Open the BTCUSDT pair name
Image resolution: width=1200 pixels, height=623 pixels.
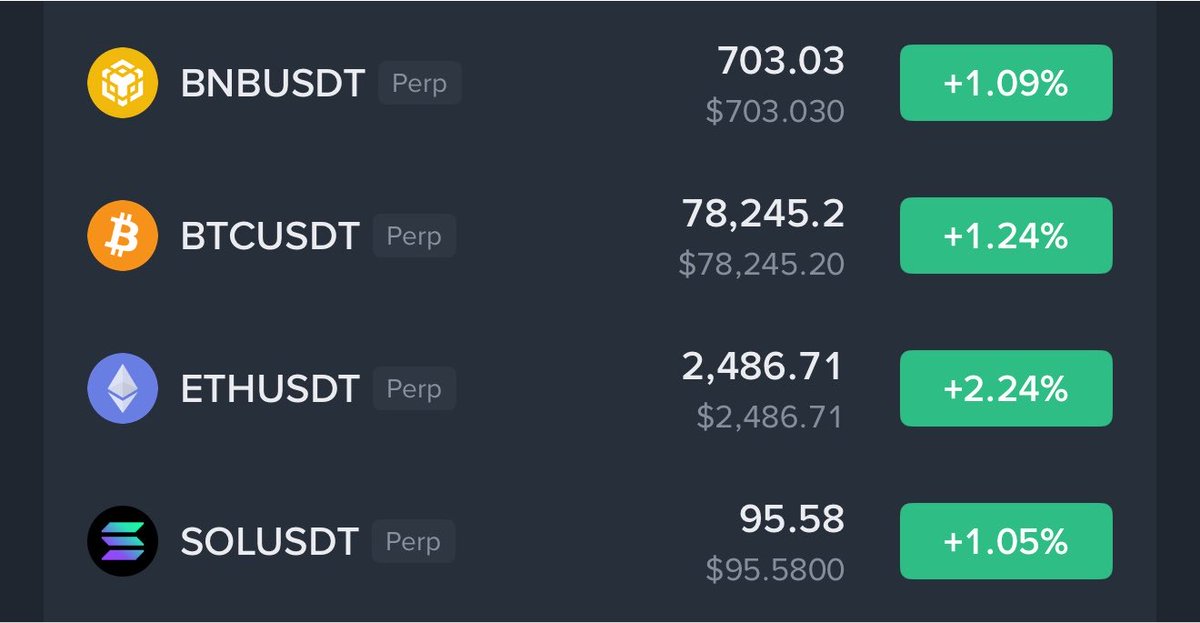[x=270, y=237]
